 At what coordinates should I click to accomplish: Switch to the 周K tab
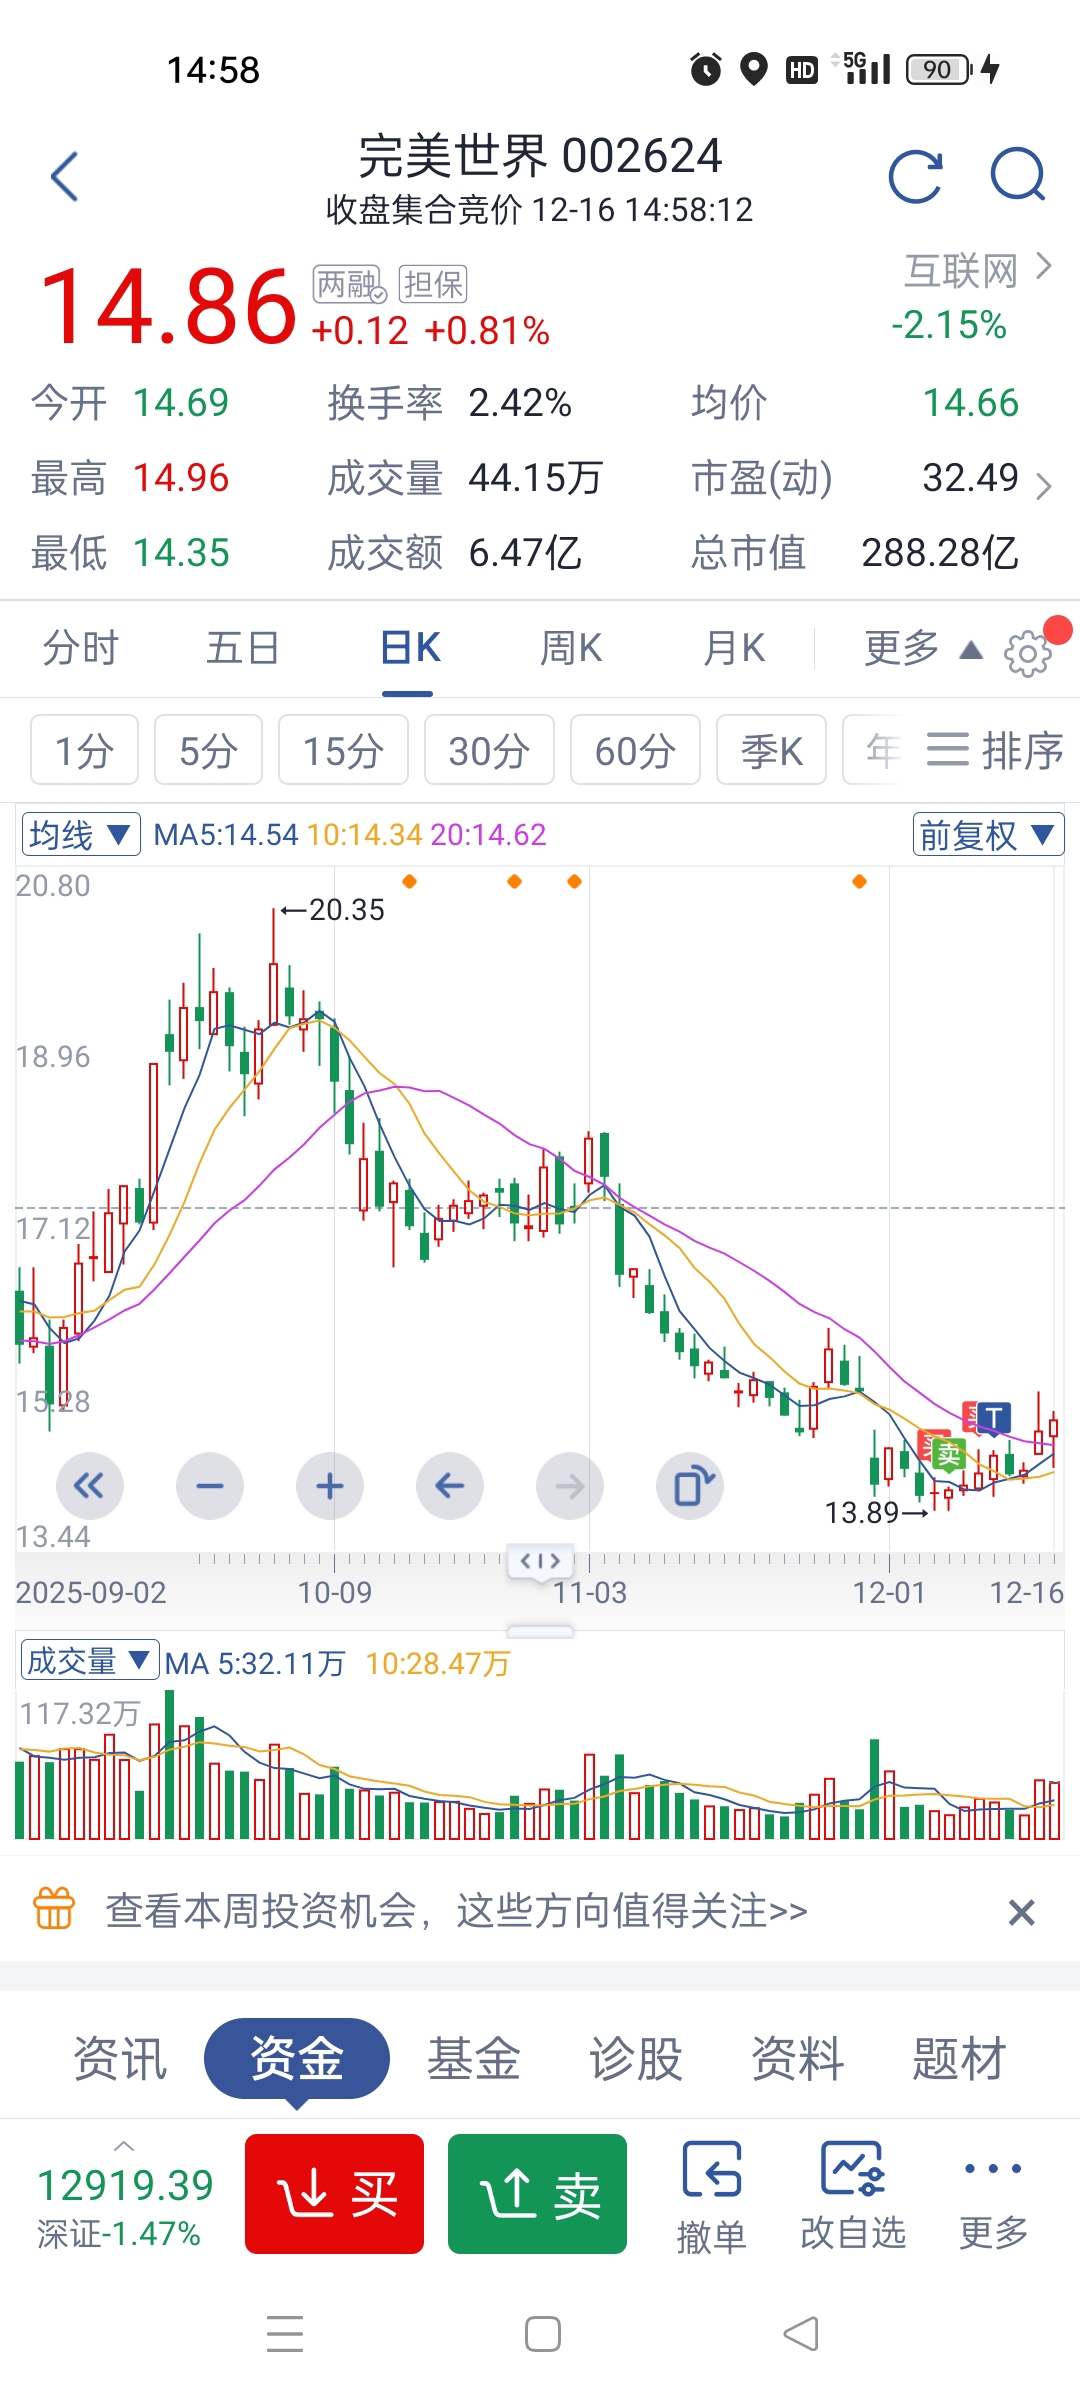pos(571,648)
